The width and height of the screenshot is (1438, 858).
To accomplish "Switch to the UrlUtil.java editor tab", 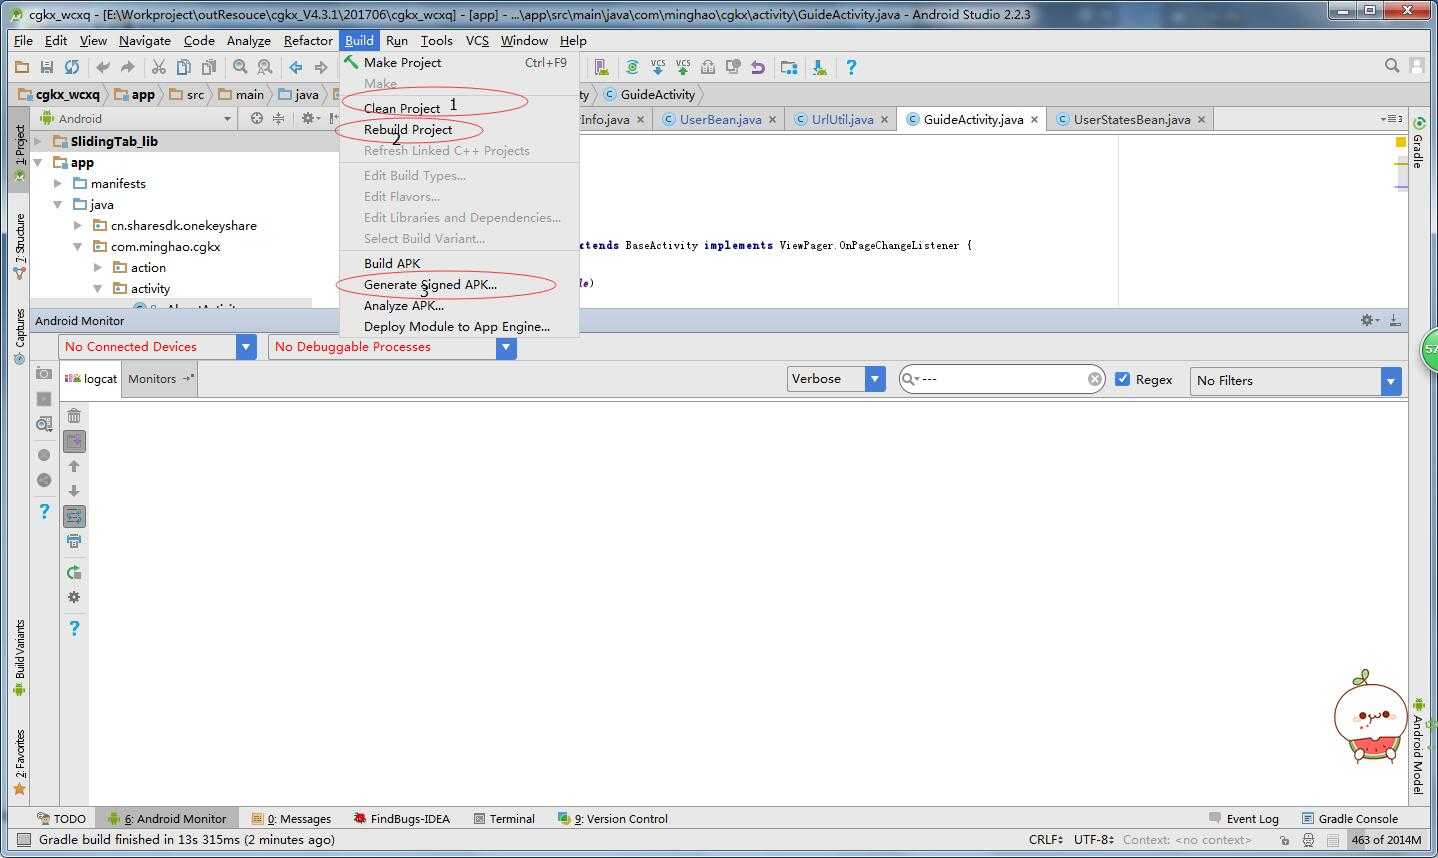I will (842, 119).
